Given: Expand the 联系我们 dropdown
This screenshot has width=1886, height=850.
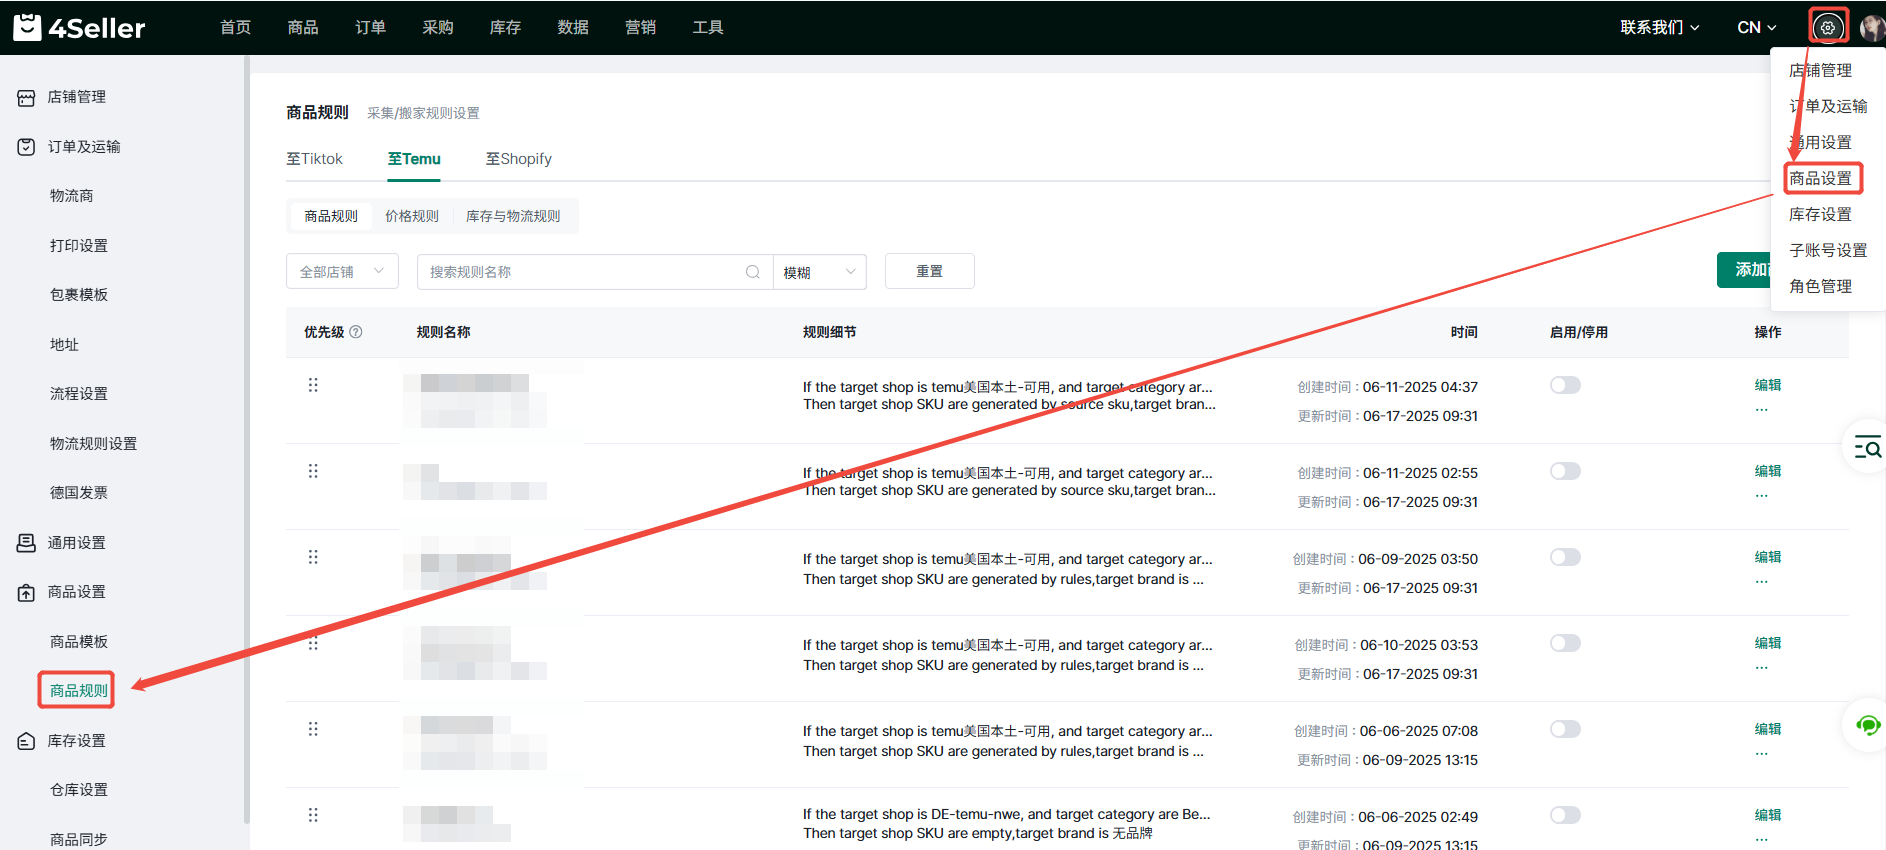Looking at the screenshot, I should 1660,28.
